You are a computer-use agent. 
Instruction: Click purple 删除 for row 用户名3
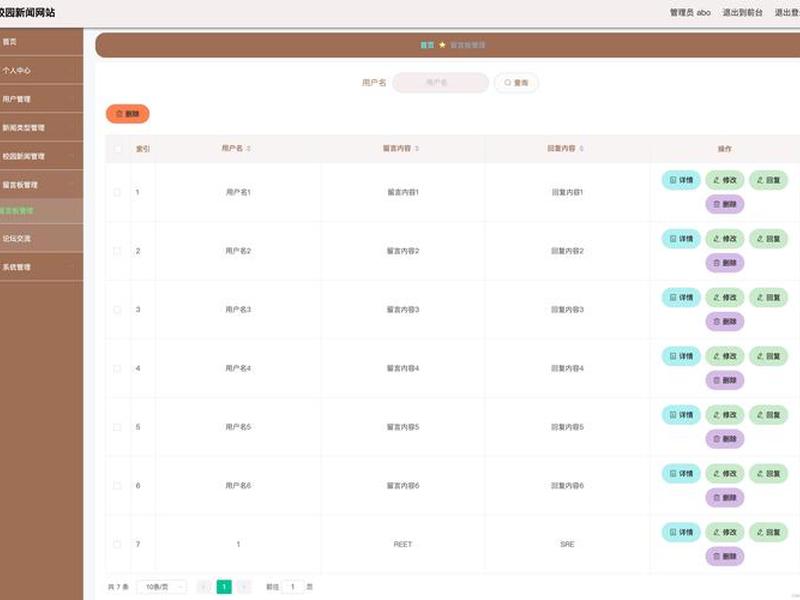[x=724, y=321]
